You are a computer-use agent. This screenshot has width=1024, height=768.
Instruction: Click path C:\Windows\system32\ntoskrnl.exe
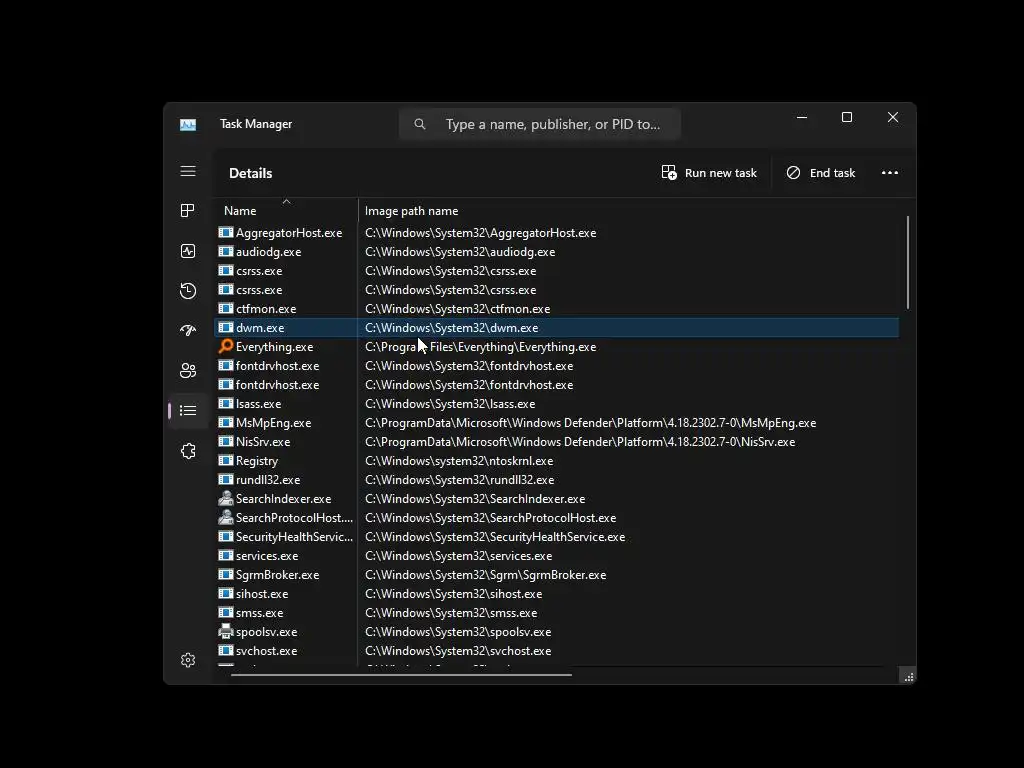[459, 461]
